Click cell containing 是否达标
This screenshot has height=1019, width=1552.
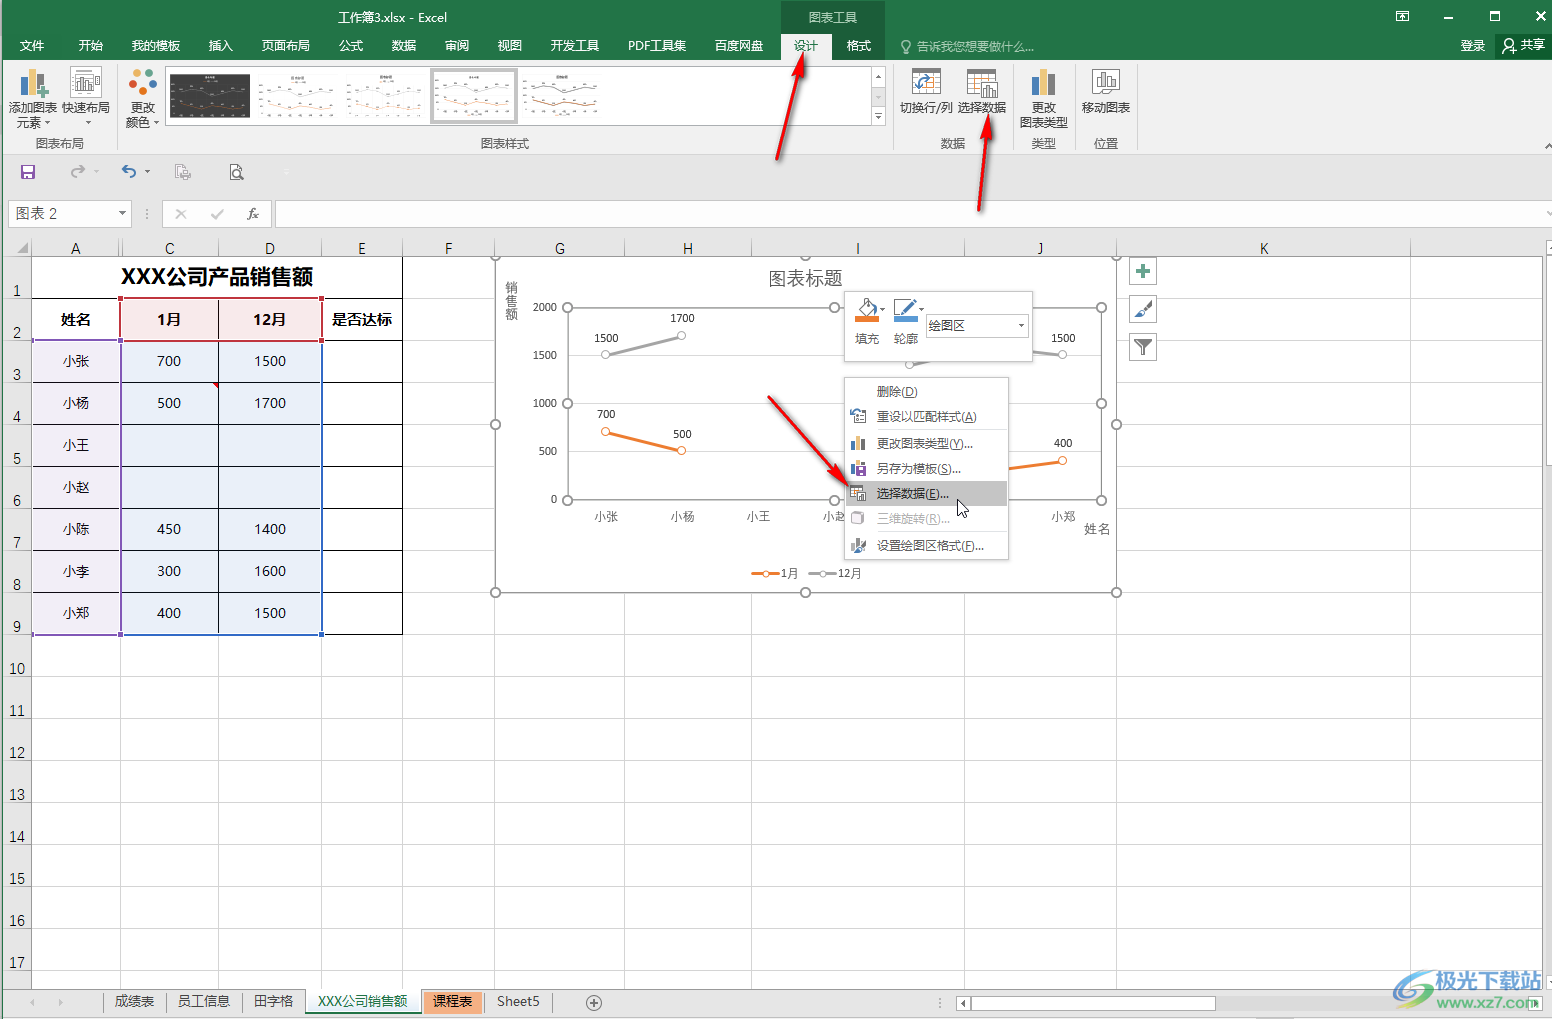362,320
